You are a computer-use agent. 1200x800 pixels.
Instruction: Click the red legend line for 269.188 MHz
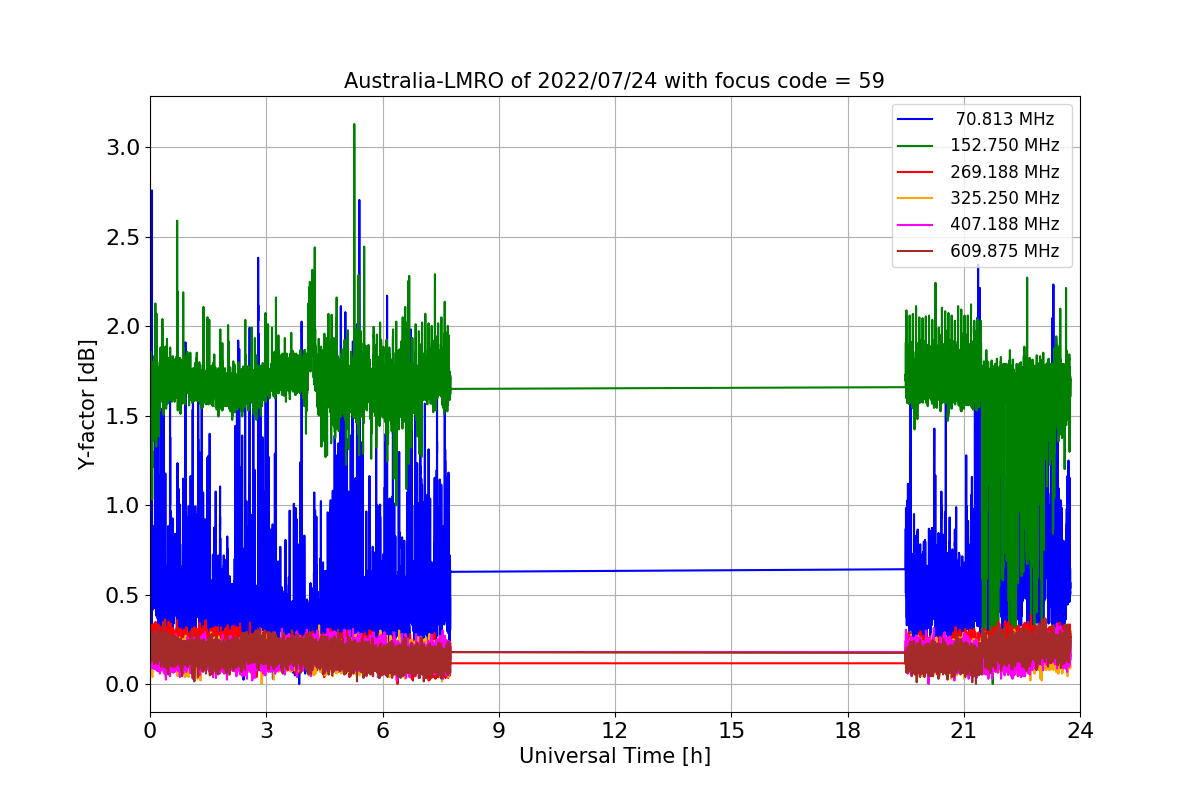915,172
